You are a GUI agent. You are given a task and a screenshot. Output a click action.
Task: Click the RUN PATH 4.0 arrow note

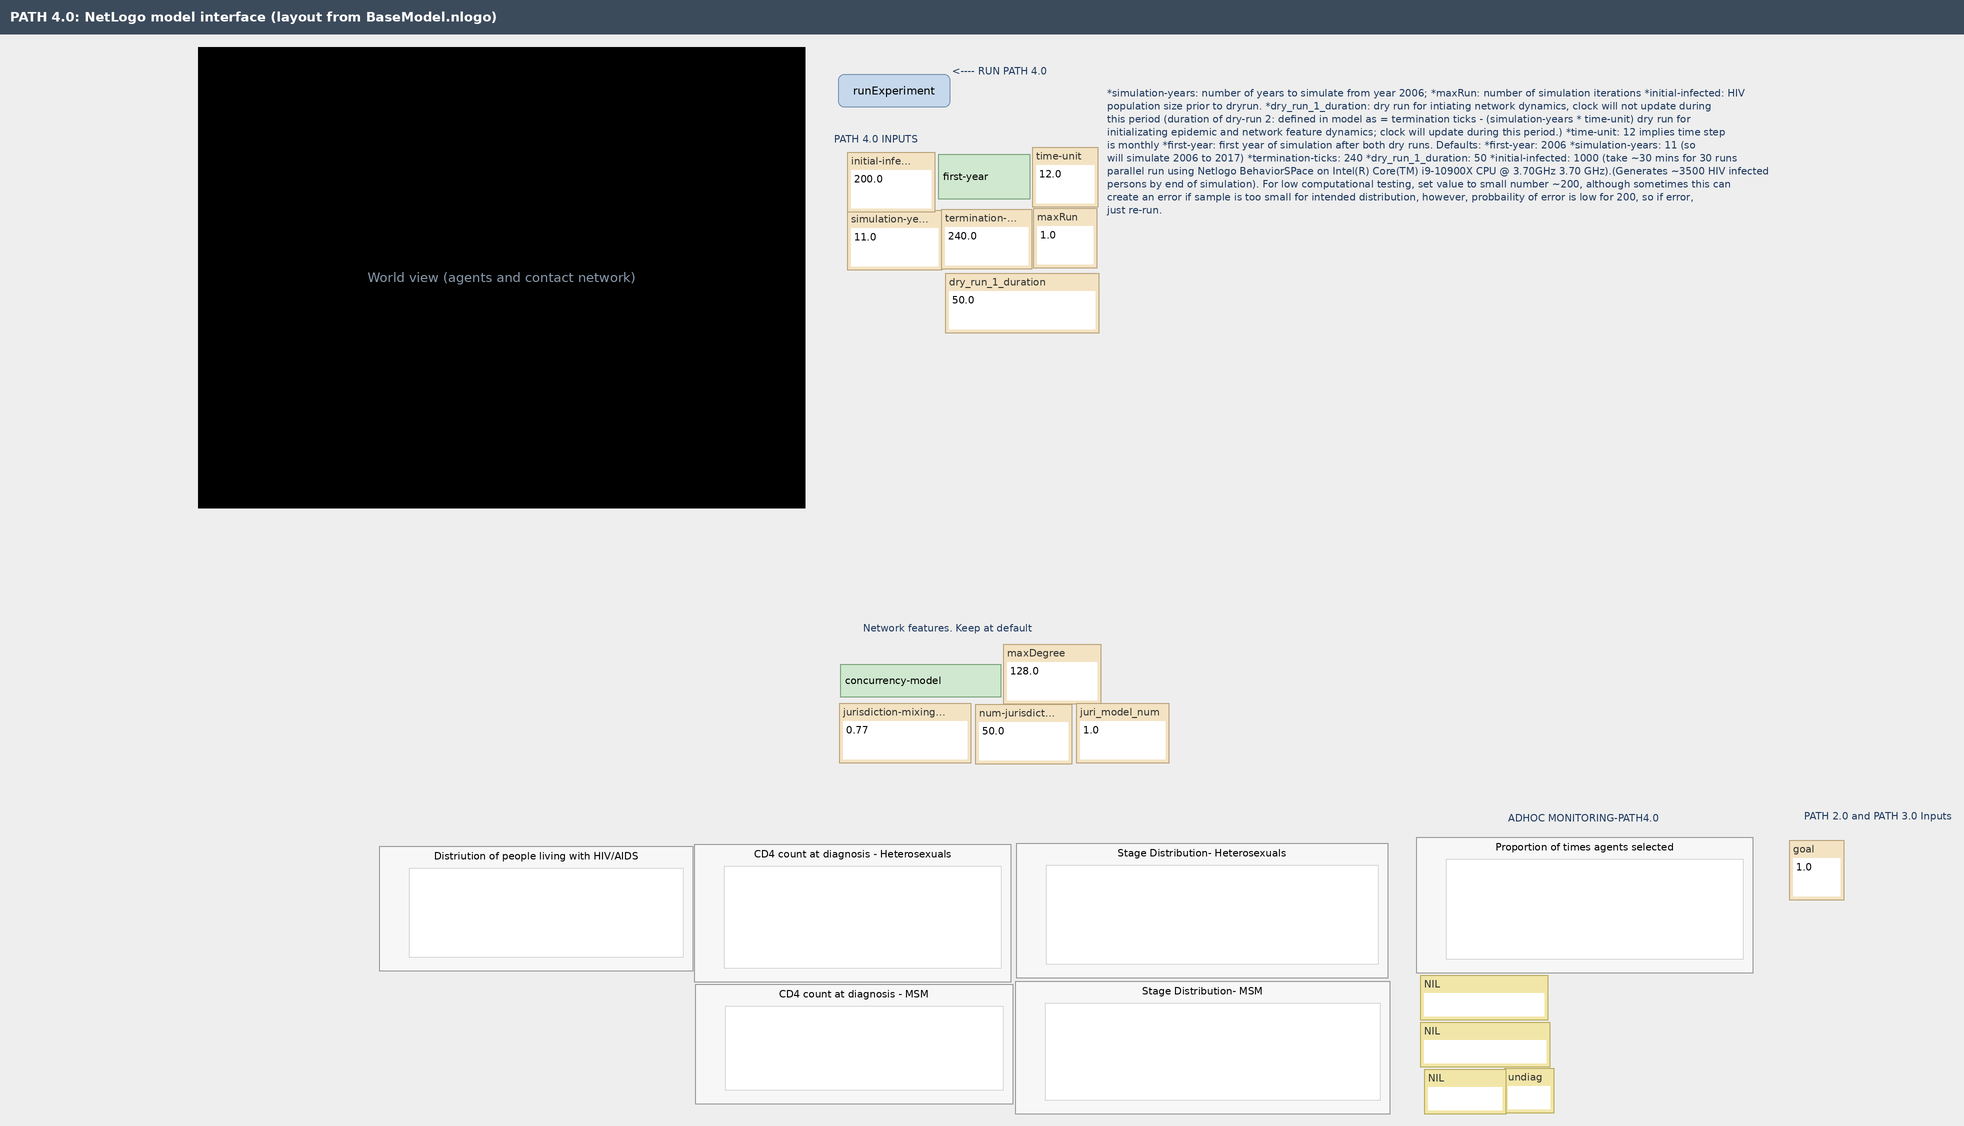tap(999, 71)
